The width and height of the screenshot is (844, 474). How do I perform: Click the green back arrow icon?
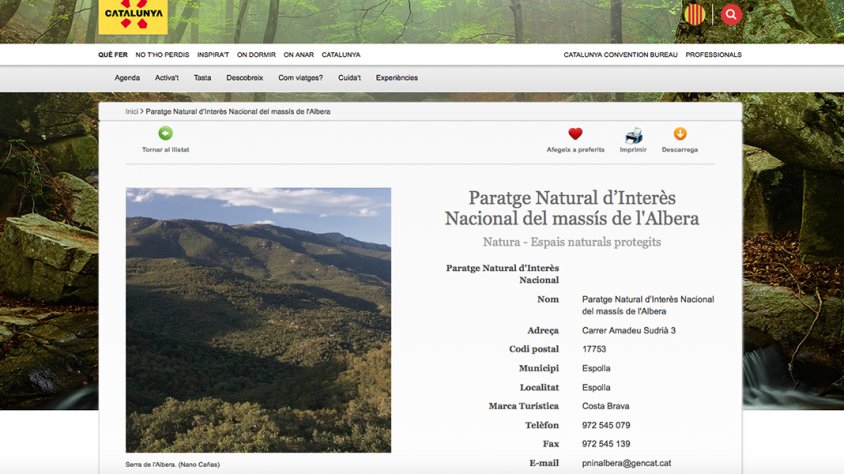coord(165,133)
